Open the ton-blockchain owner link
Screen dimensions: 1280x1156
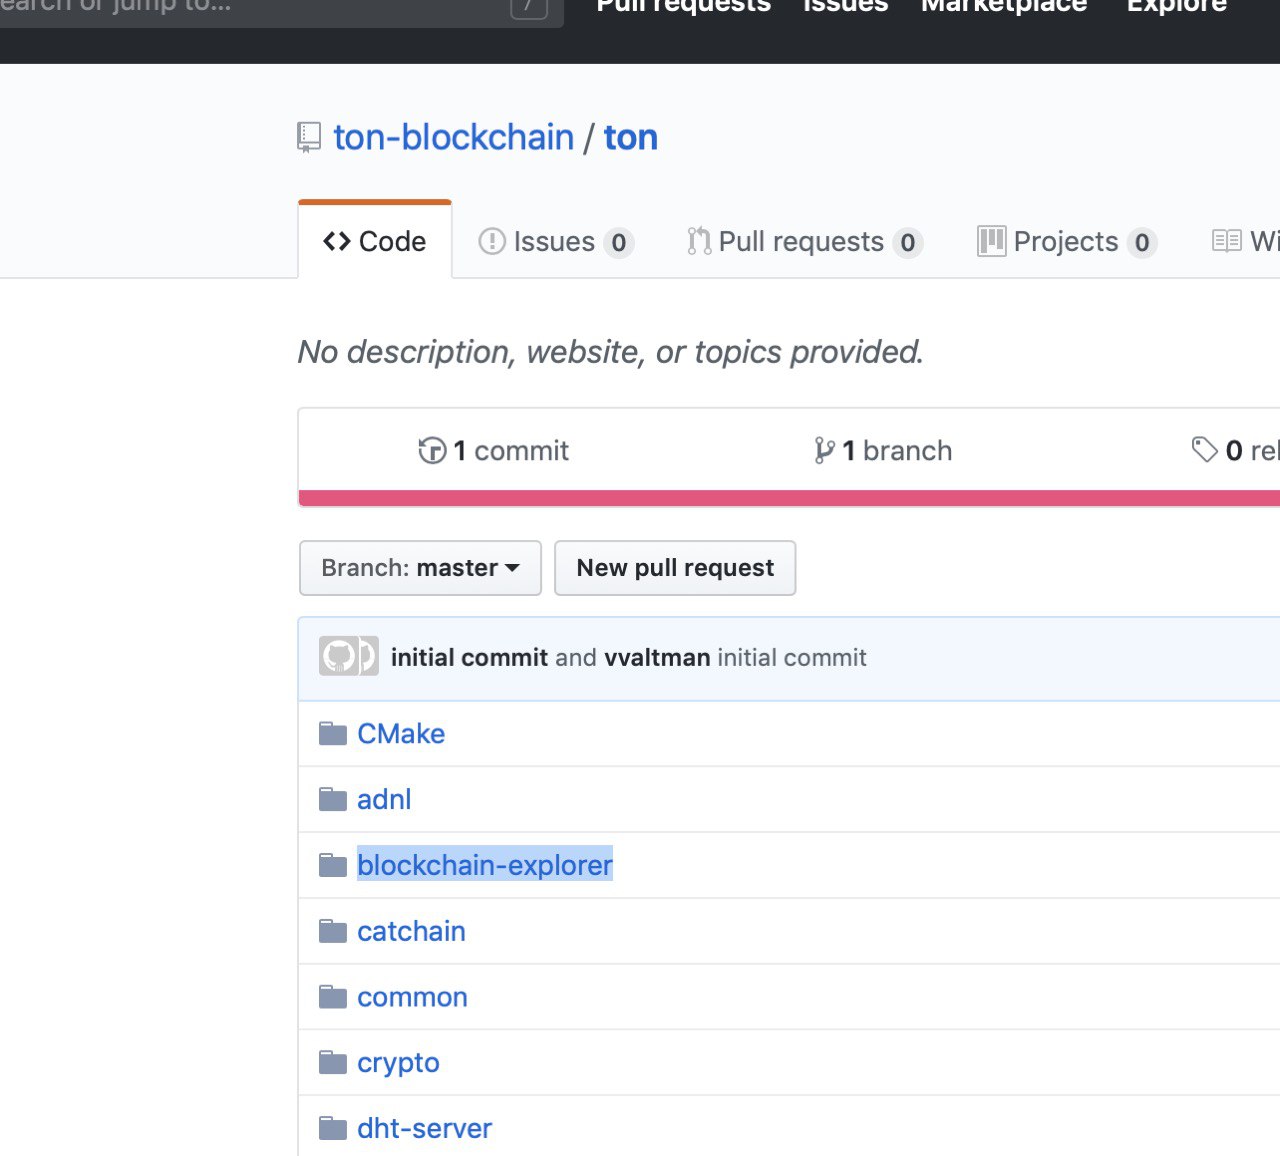(x=454, y=137)
